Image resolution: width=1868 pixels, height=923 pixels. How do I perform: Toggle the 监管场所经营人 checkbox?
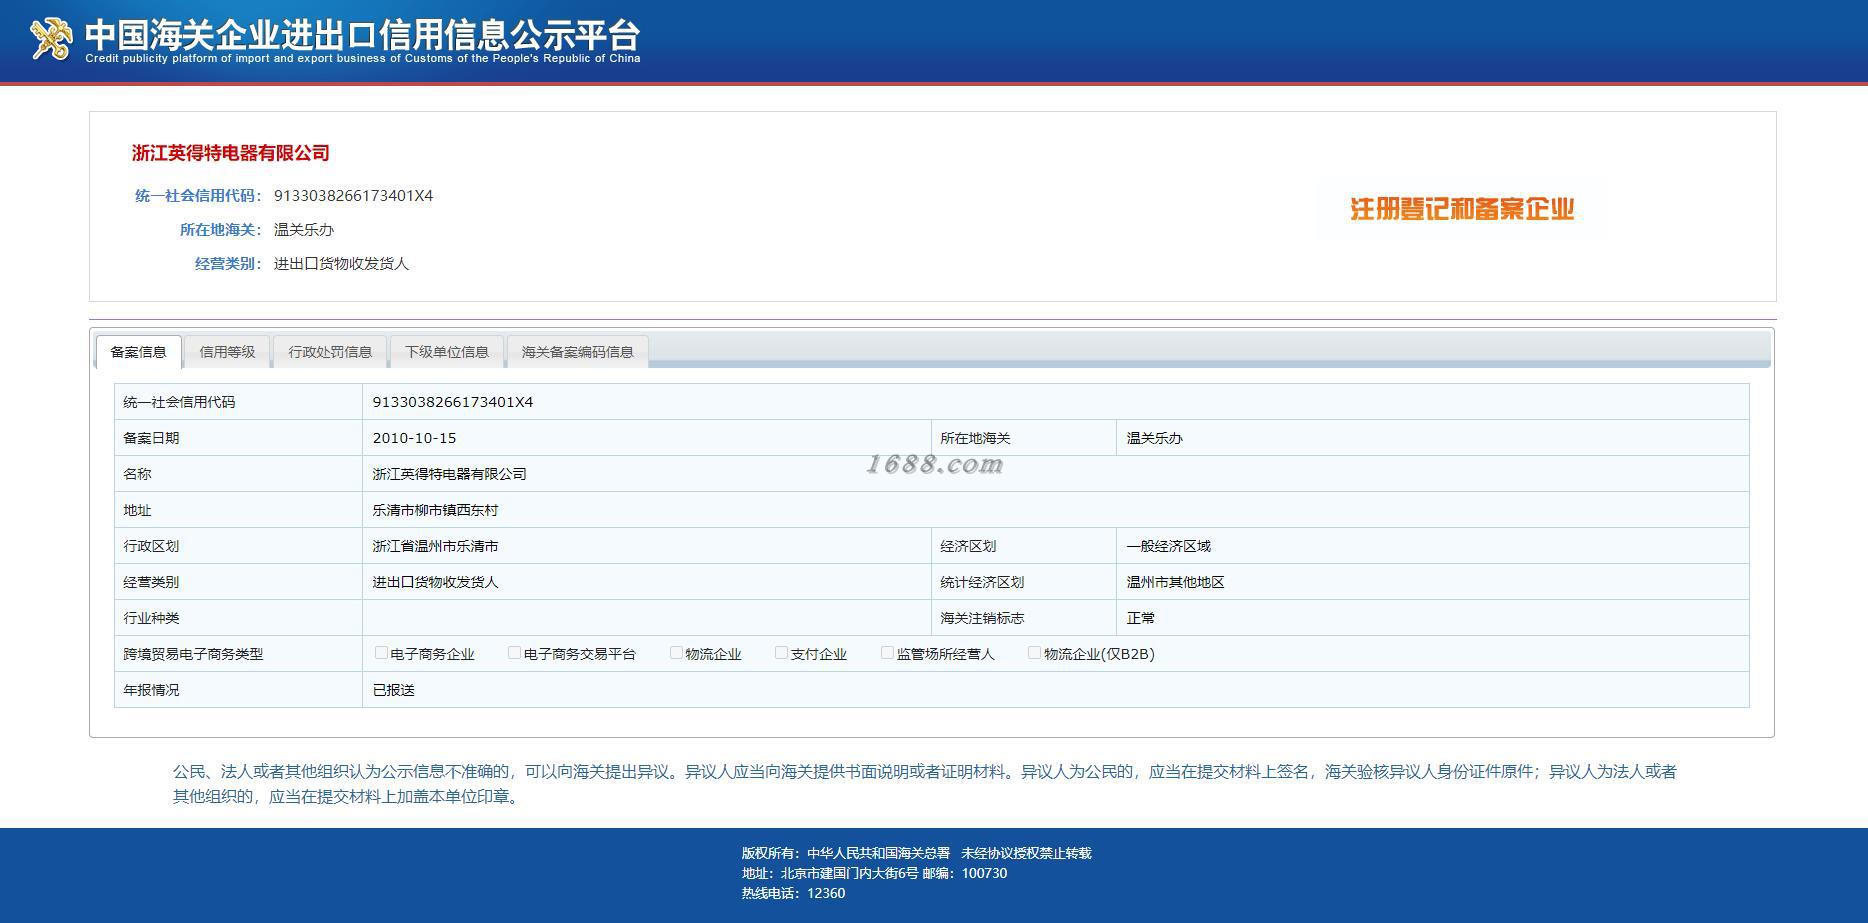[x=887, y=653]
